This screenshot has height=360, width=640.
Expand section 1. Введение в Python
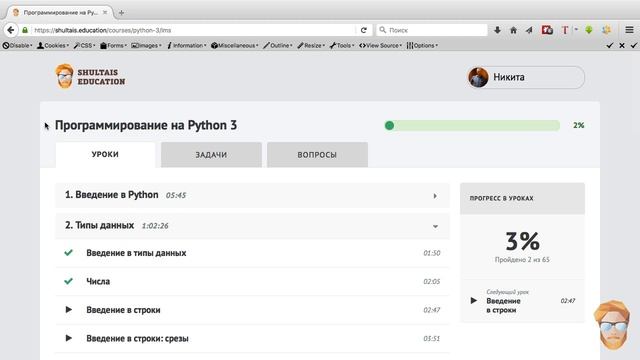(x=252, y=195)
